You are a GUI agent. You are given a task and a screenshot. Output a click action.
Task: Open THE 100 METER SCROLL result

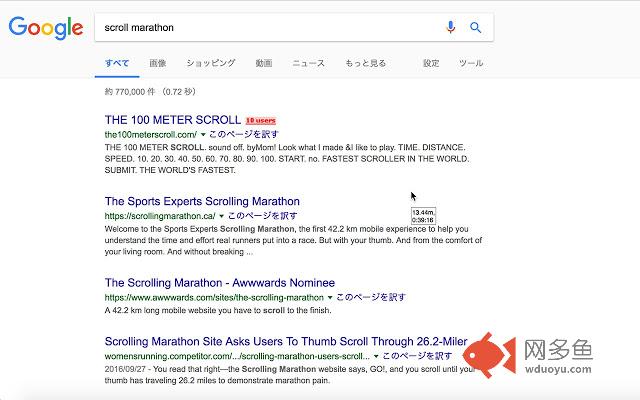point(173,120)
